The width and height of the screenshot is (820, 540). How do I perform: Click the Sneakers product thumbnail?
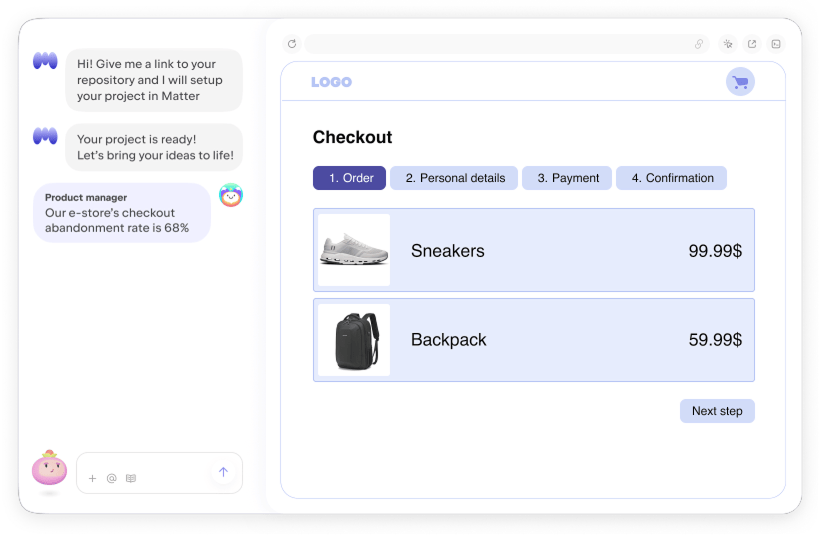point(354,250)
